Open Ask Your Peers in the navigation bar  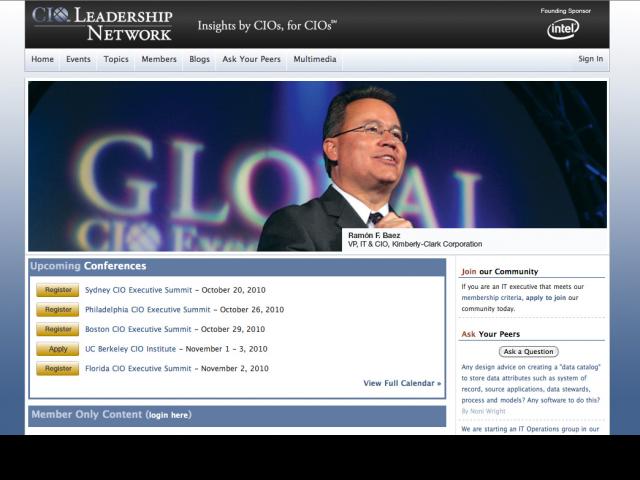(251, 59)
